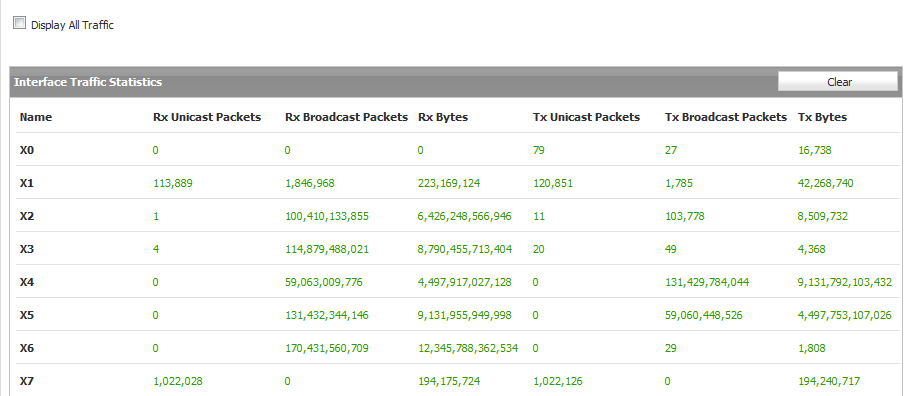Click X4 Tx Bytes value 9,131,792,103,432
Viewport: 910px width, 396px height.
(x=845, y=283)
